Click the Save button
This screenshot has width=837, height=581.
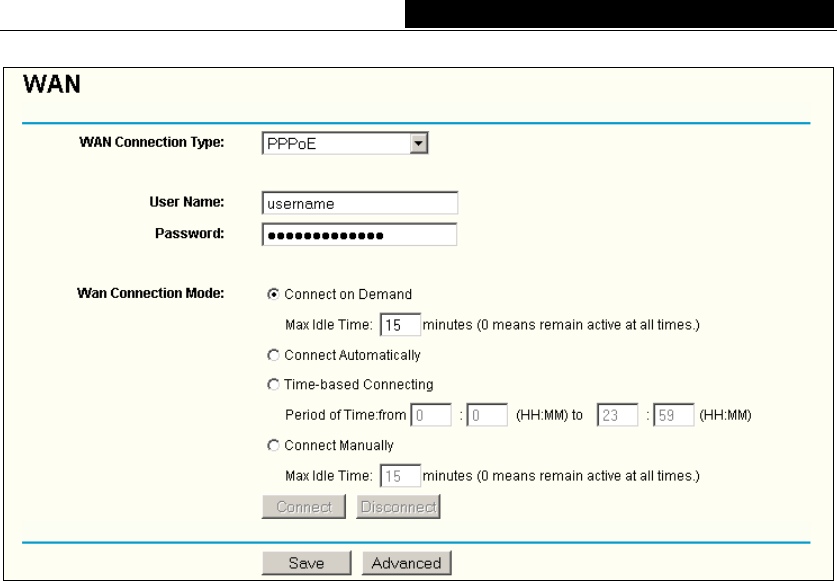click(x=306, y=563)
